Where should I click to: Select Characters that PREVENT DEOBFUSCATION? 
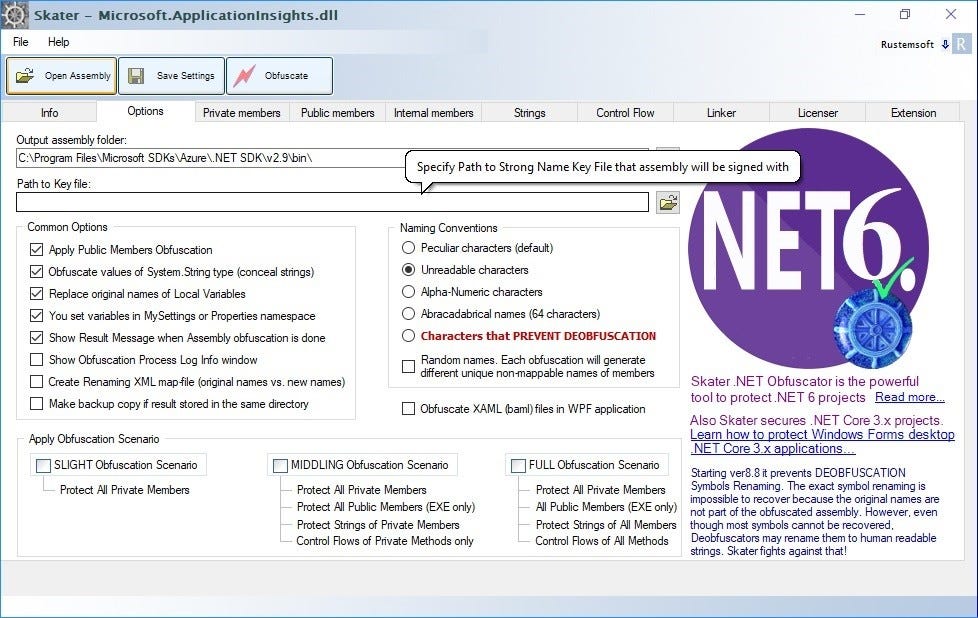tap(409, 336)
